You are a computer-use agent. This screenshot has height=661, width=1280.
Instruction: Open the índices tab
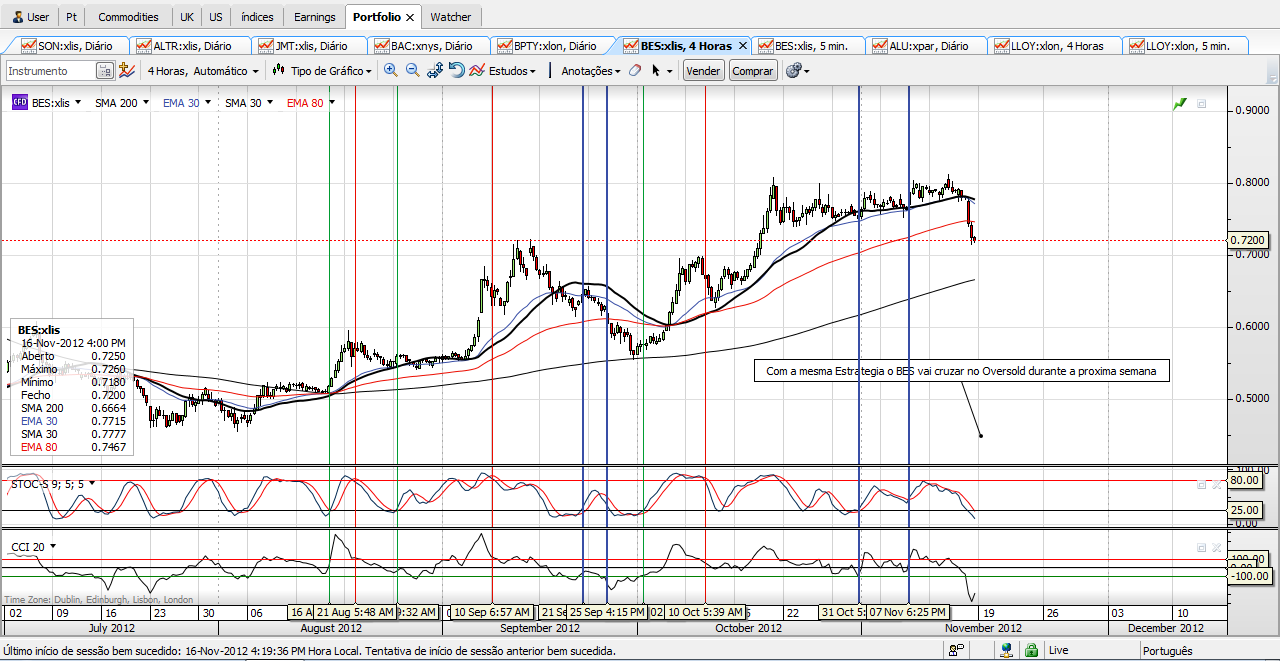(257, 17)
